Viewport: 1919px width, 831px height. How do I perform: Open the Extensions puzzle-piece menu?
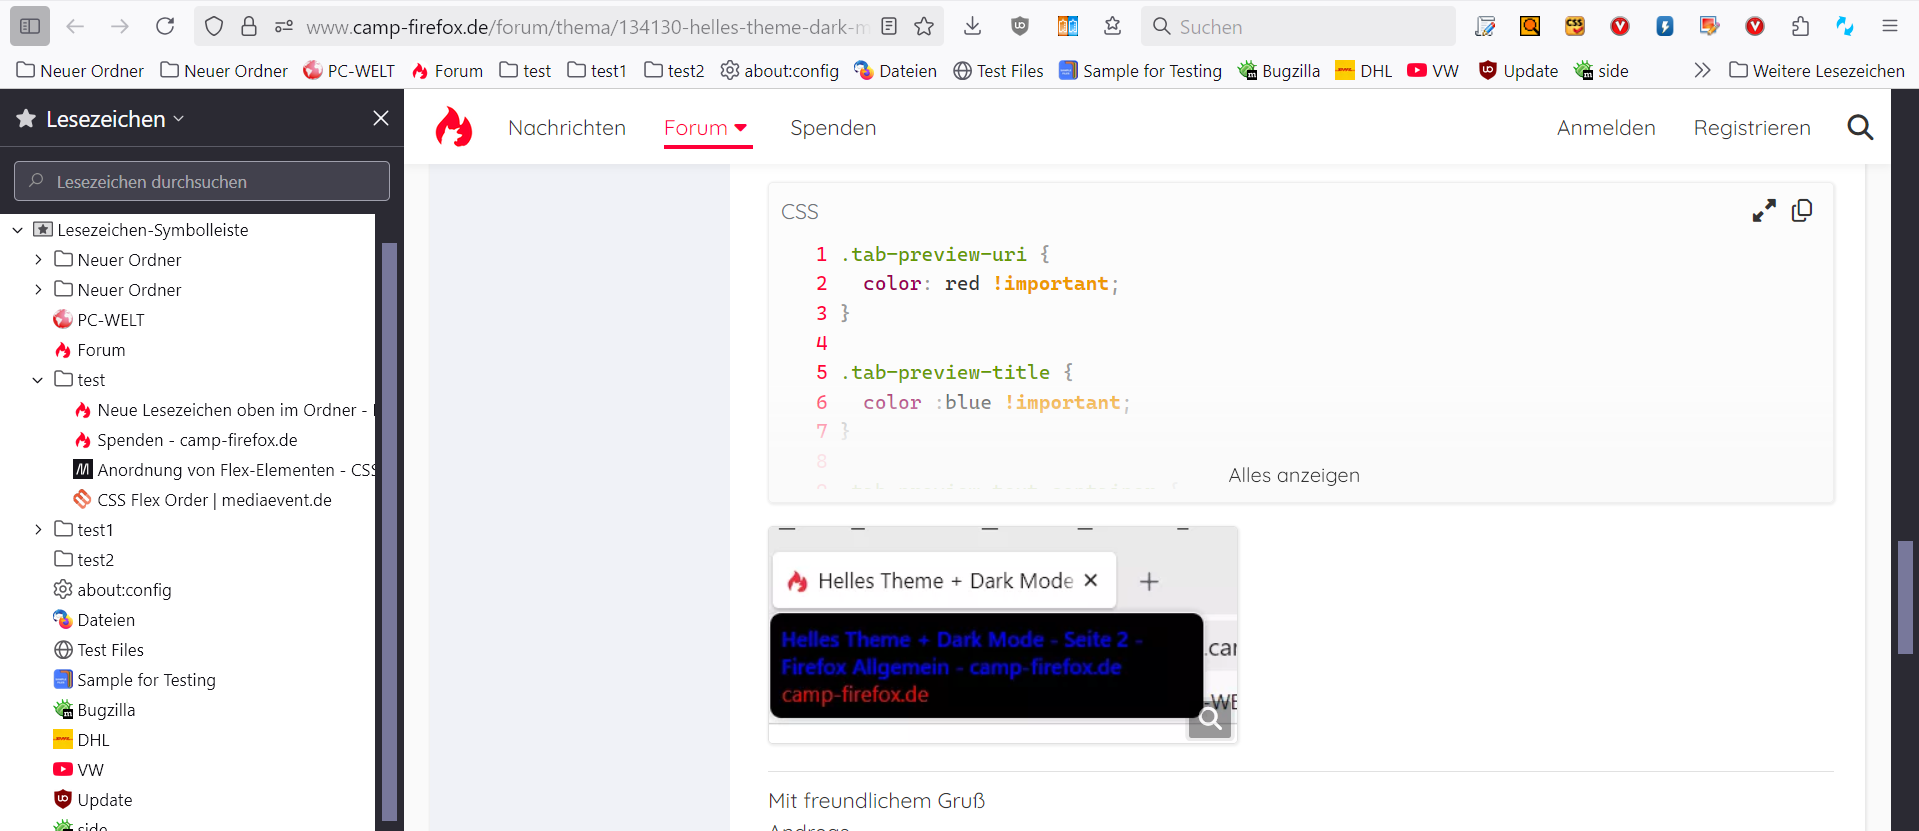pyautogui.click(x=1800, y=26)
